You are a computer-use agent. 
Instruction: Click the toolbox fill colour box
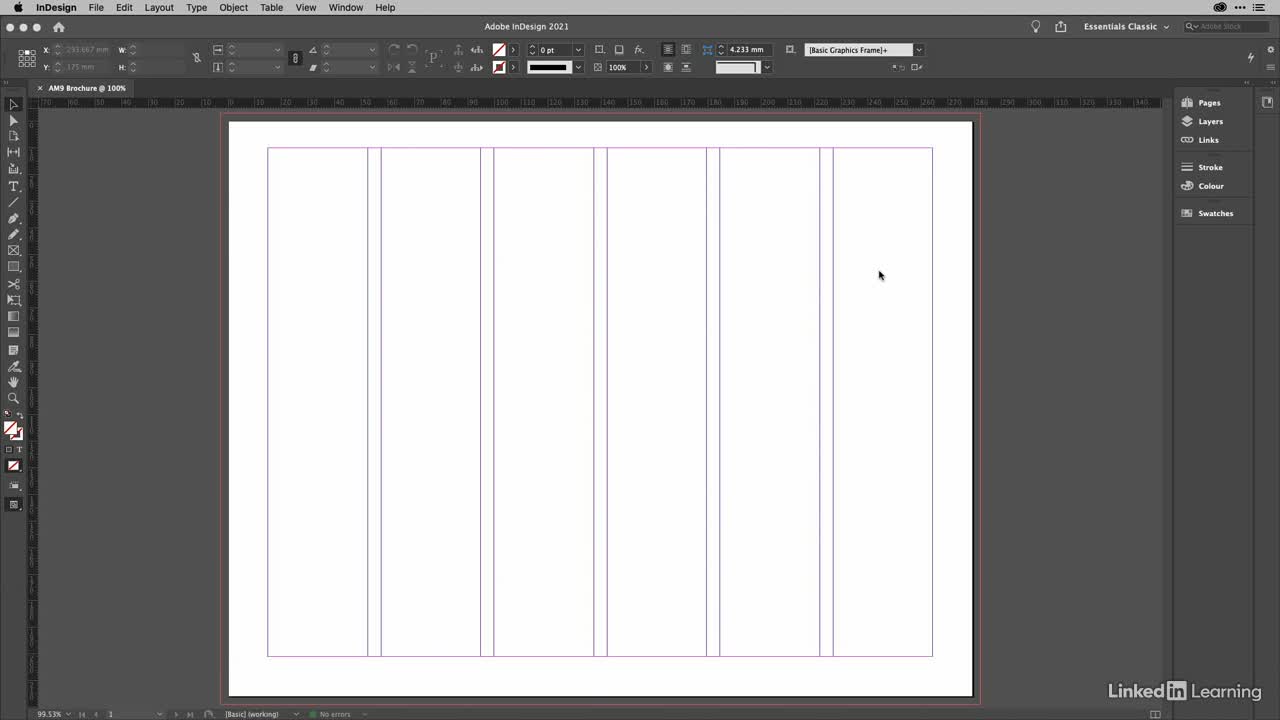click(x=11, y=428)
